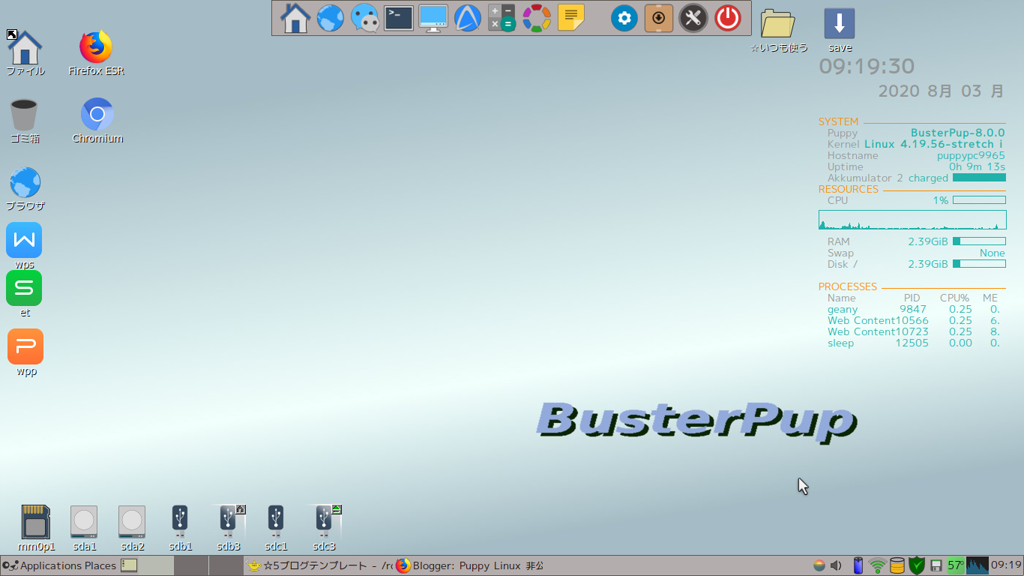The image size is (1024, 576).
Task: Open the mm0p1 memory card drive
Action: pyautogui.click(x=36, y=520)
